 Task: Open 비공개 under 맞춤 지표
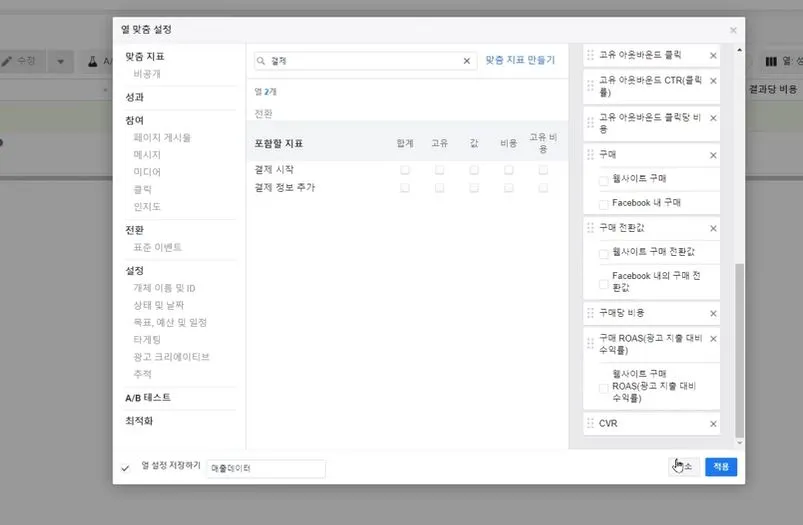pyautogui.click(x=147, y=74)
